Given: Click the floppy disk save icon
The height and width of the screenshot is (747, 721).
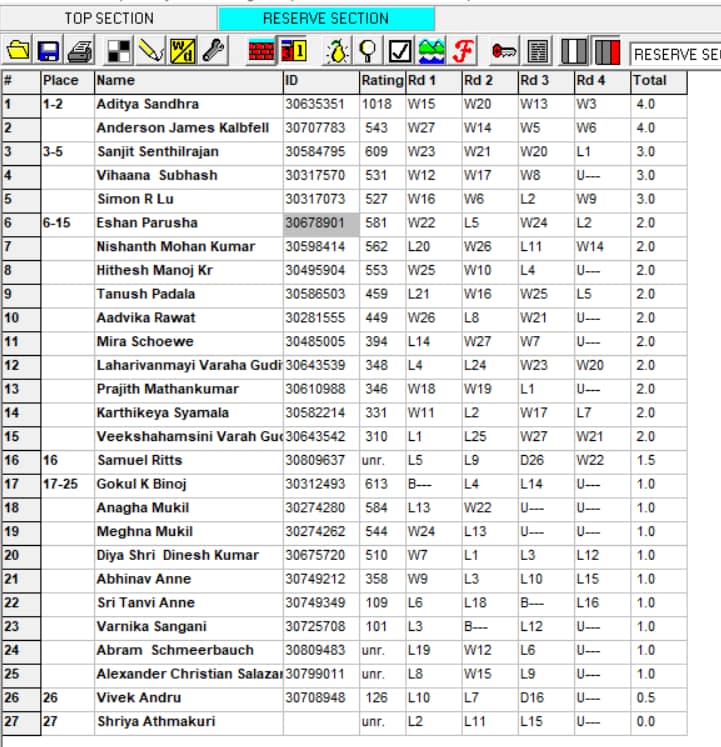Looking at the screenshot, I should (x=49, y=50).
